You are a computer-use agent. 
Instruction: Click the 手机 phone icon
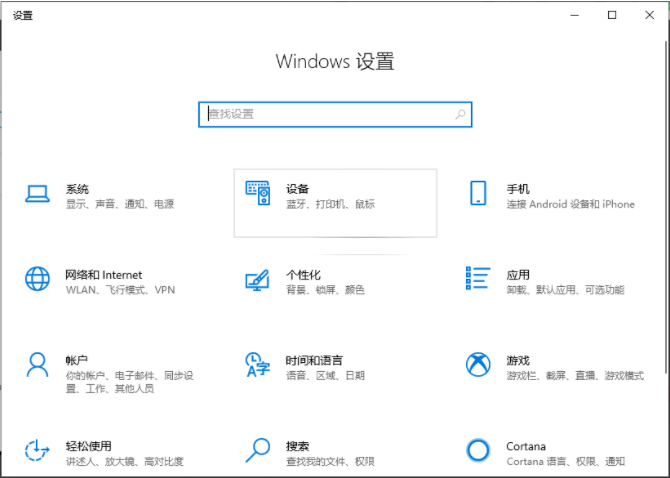click(478, 195)
